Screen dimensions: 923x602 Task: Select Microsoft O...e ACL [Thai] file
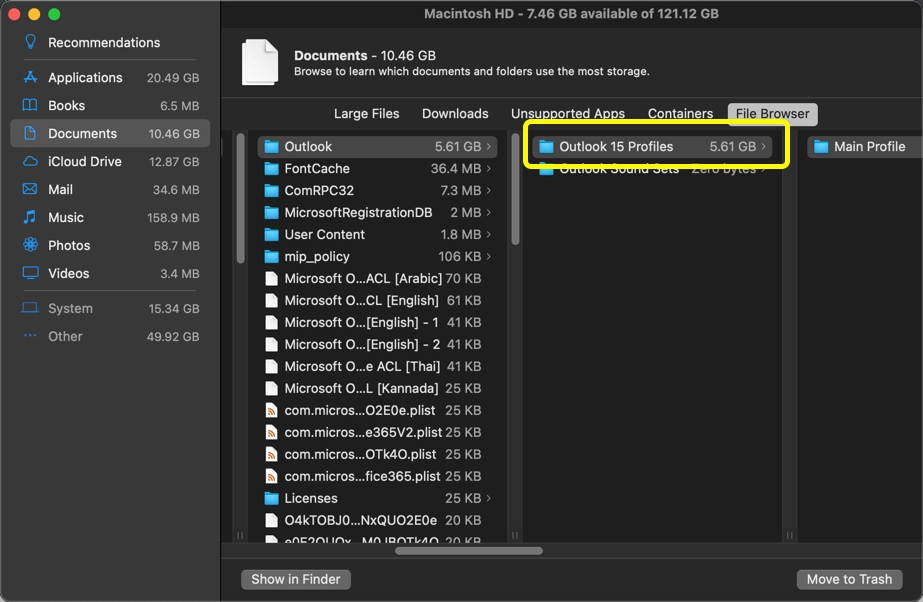pos(377,367)
